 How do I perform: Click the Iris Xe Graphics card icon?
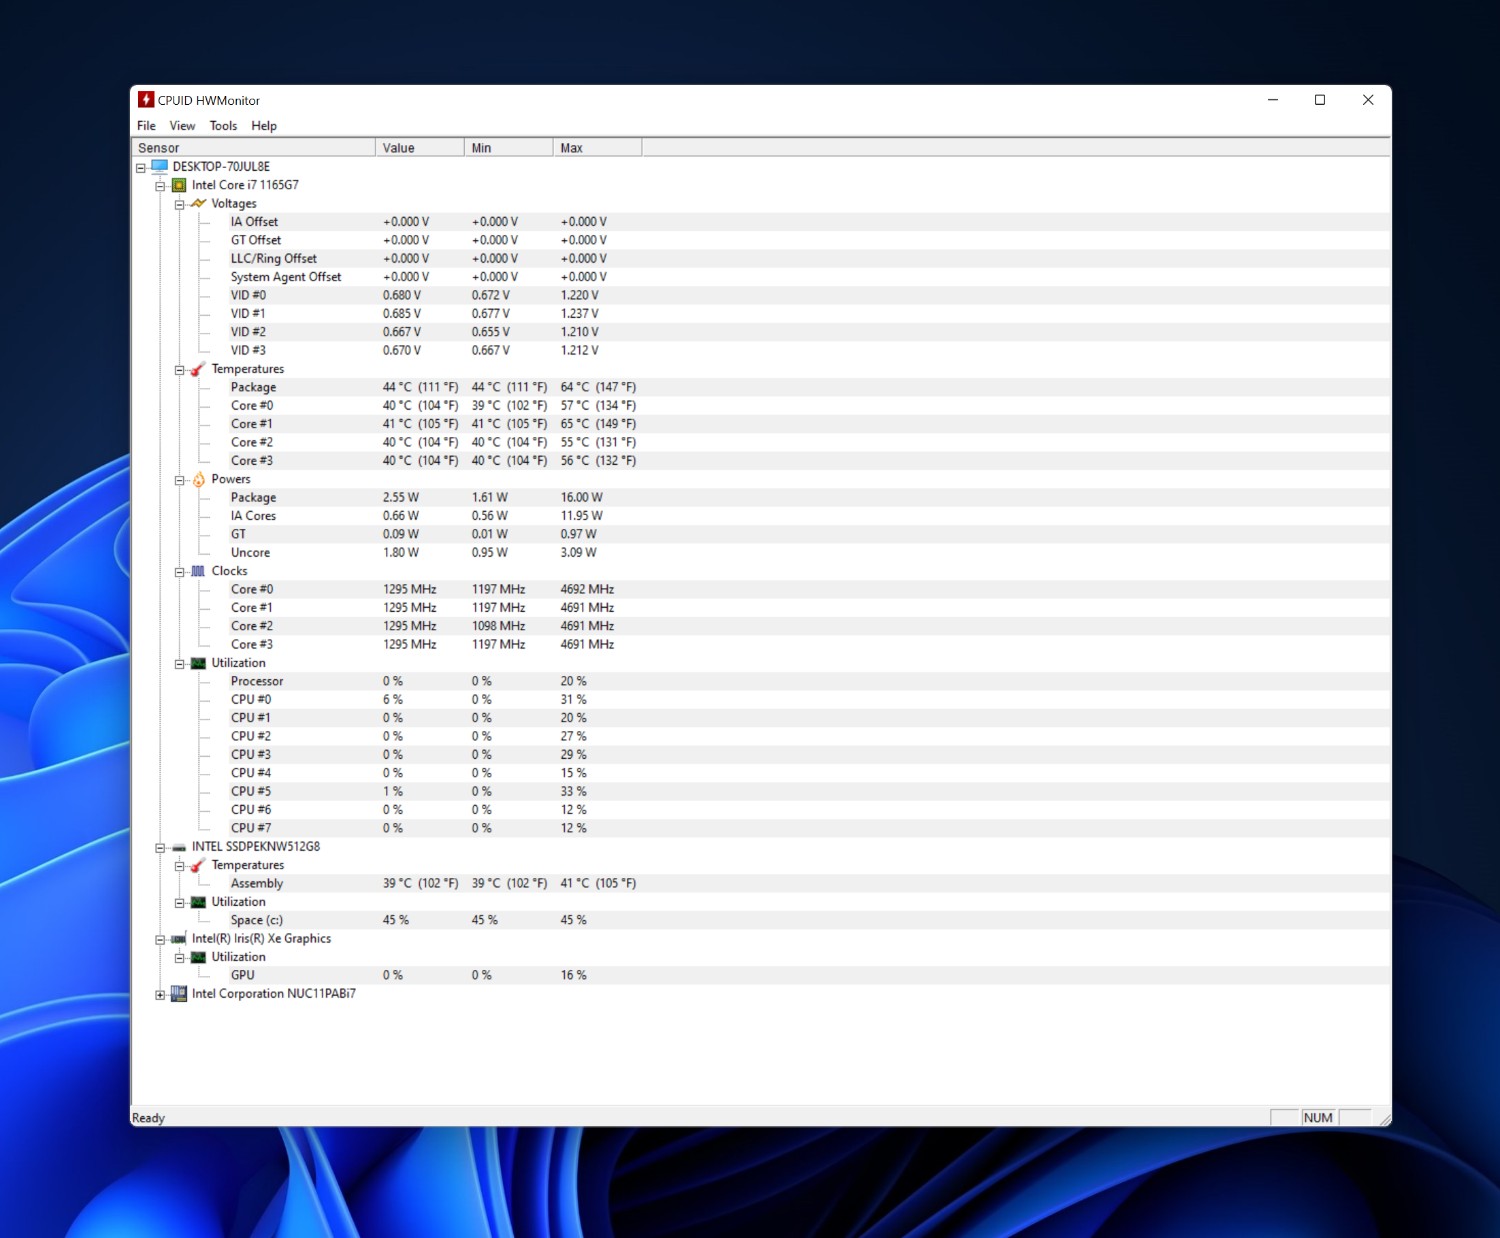click(x=179, y=939)
